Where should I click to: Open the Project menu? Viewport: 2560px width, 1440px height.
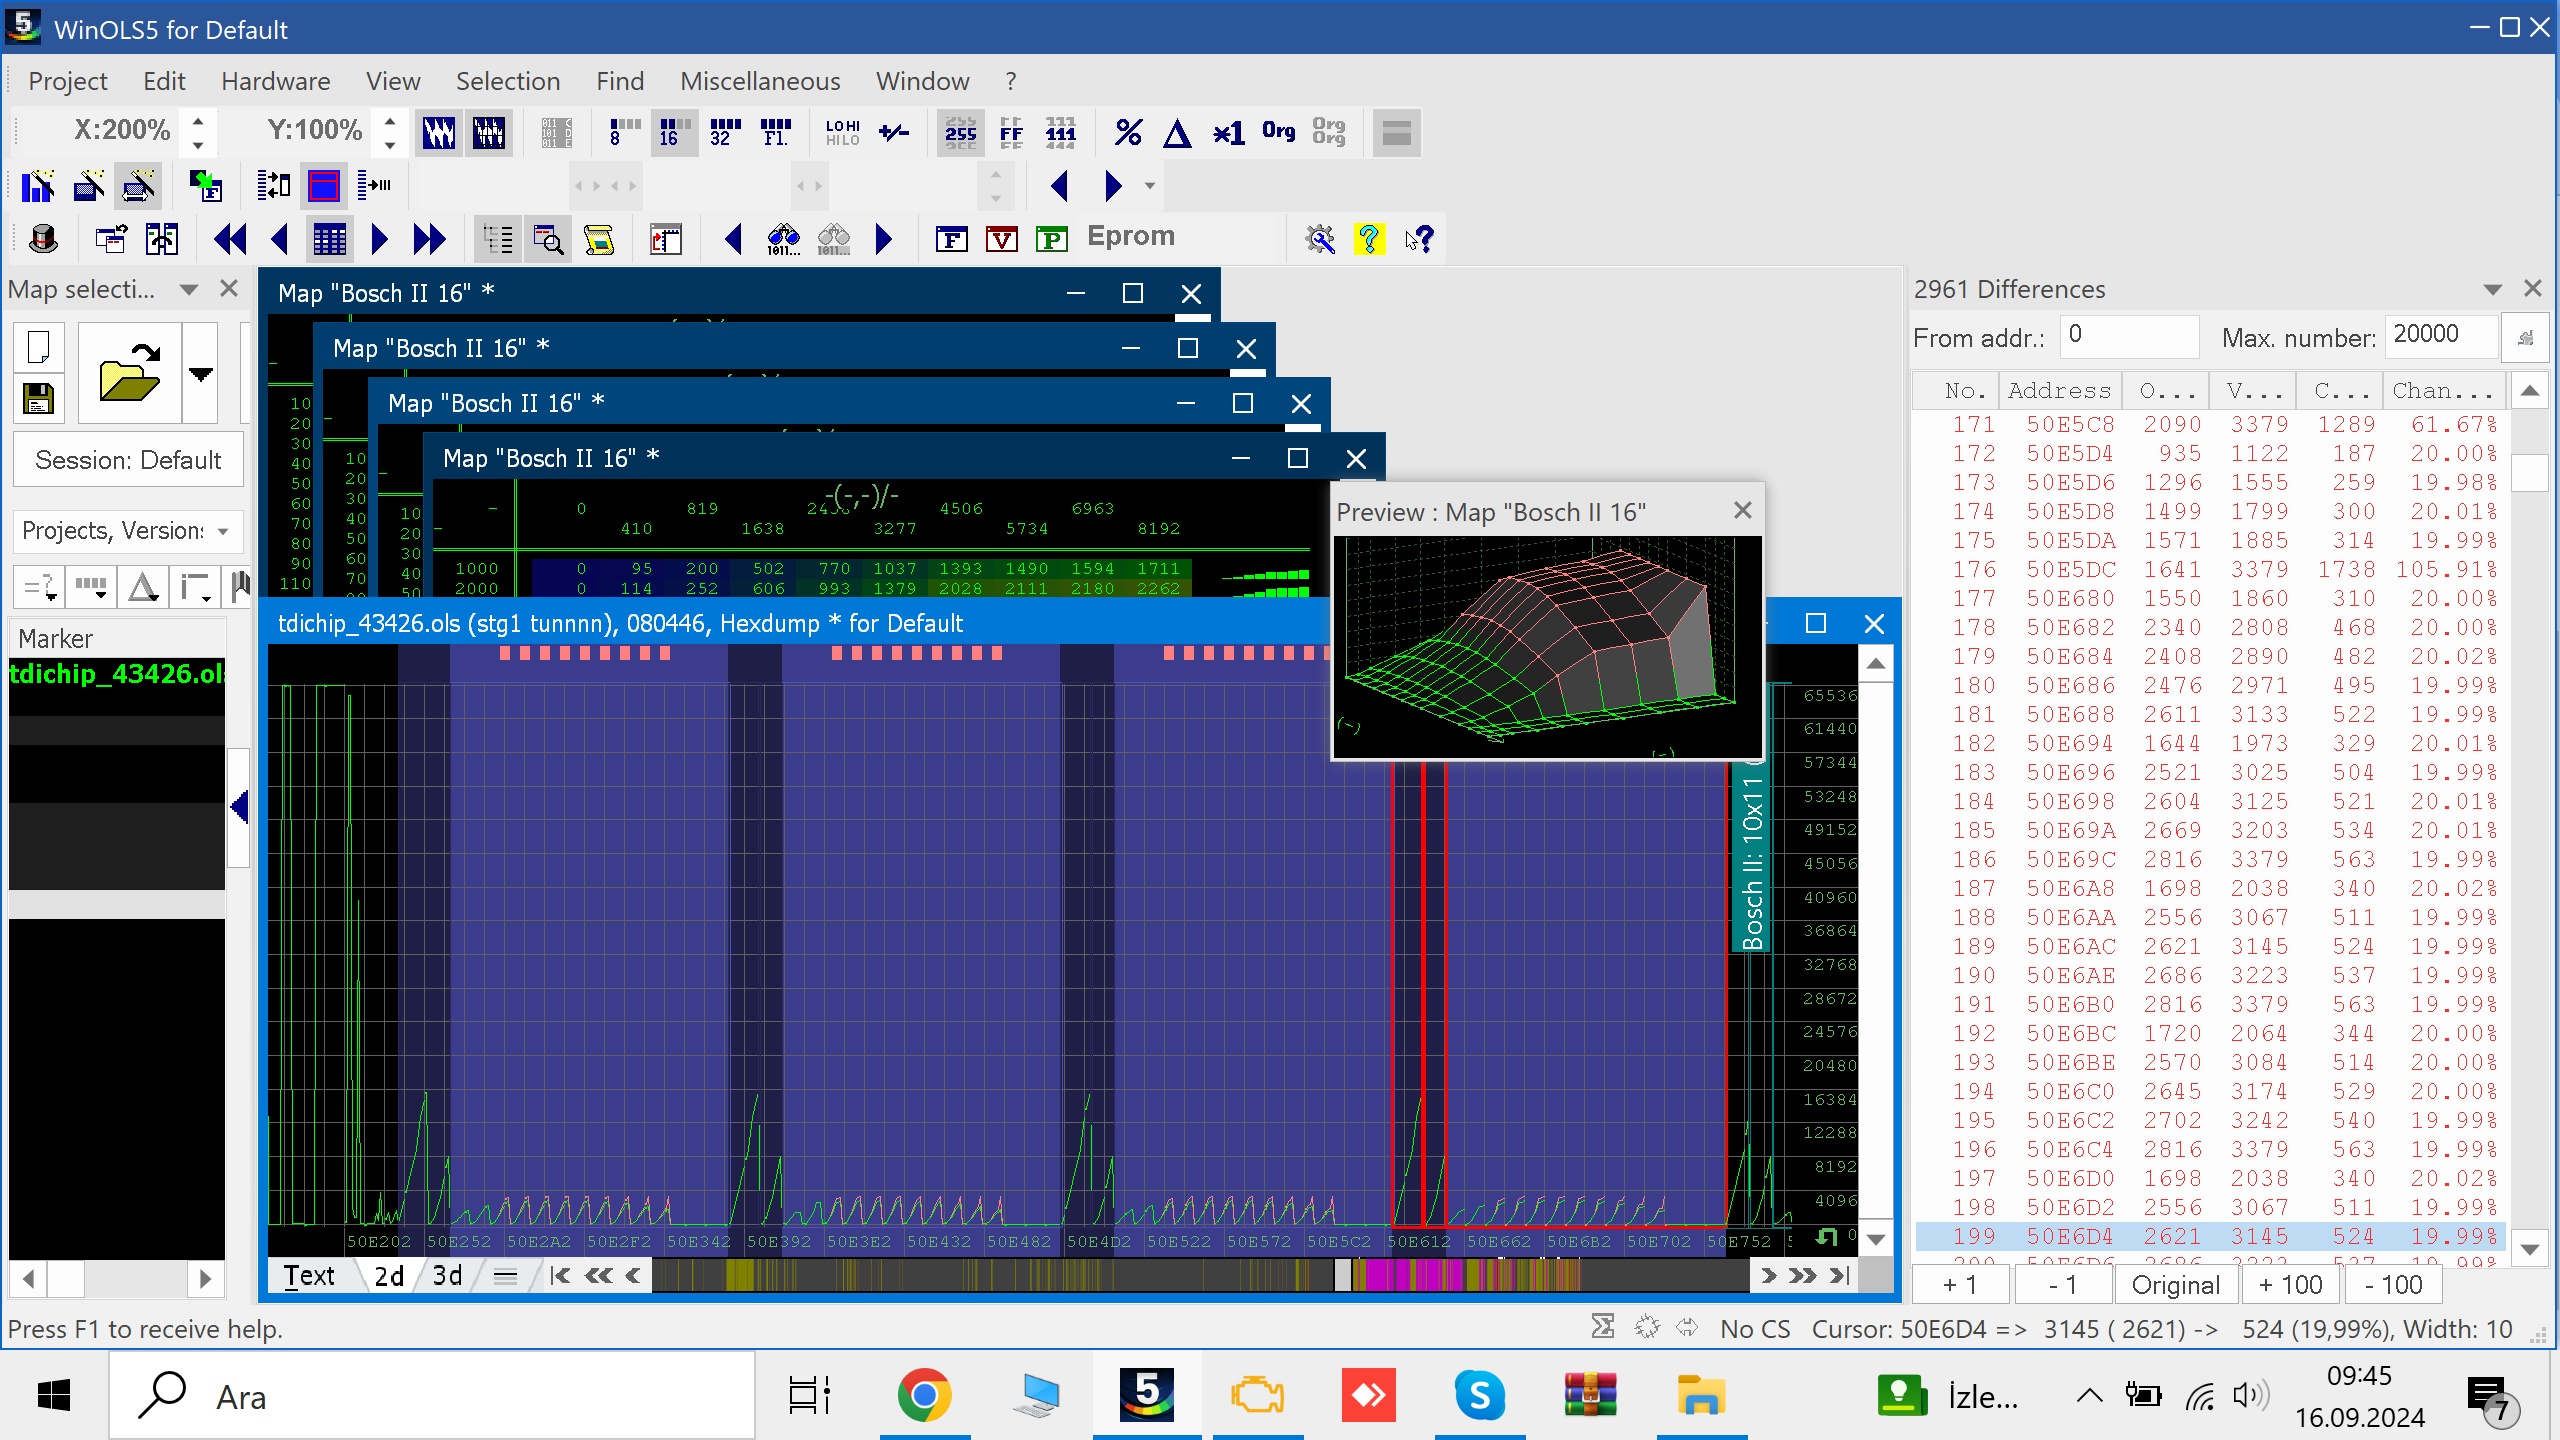(x=69, y=81)
